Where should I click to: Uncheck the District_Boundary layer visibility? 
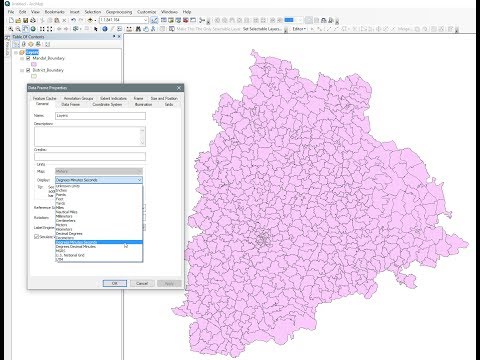tap(28, 70)
